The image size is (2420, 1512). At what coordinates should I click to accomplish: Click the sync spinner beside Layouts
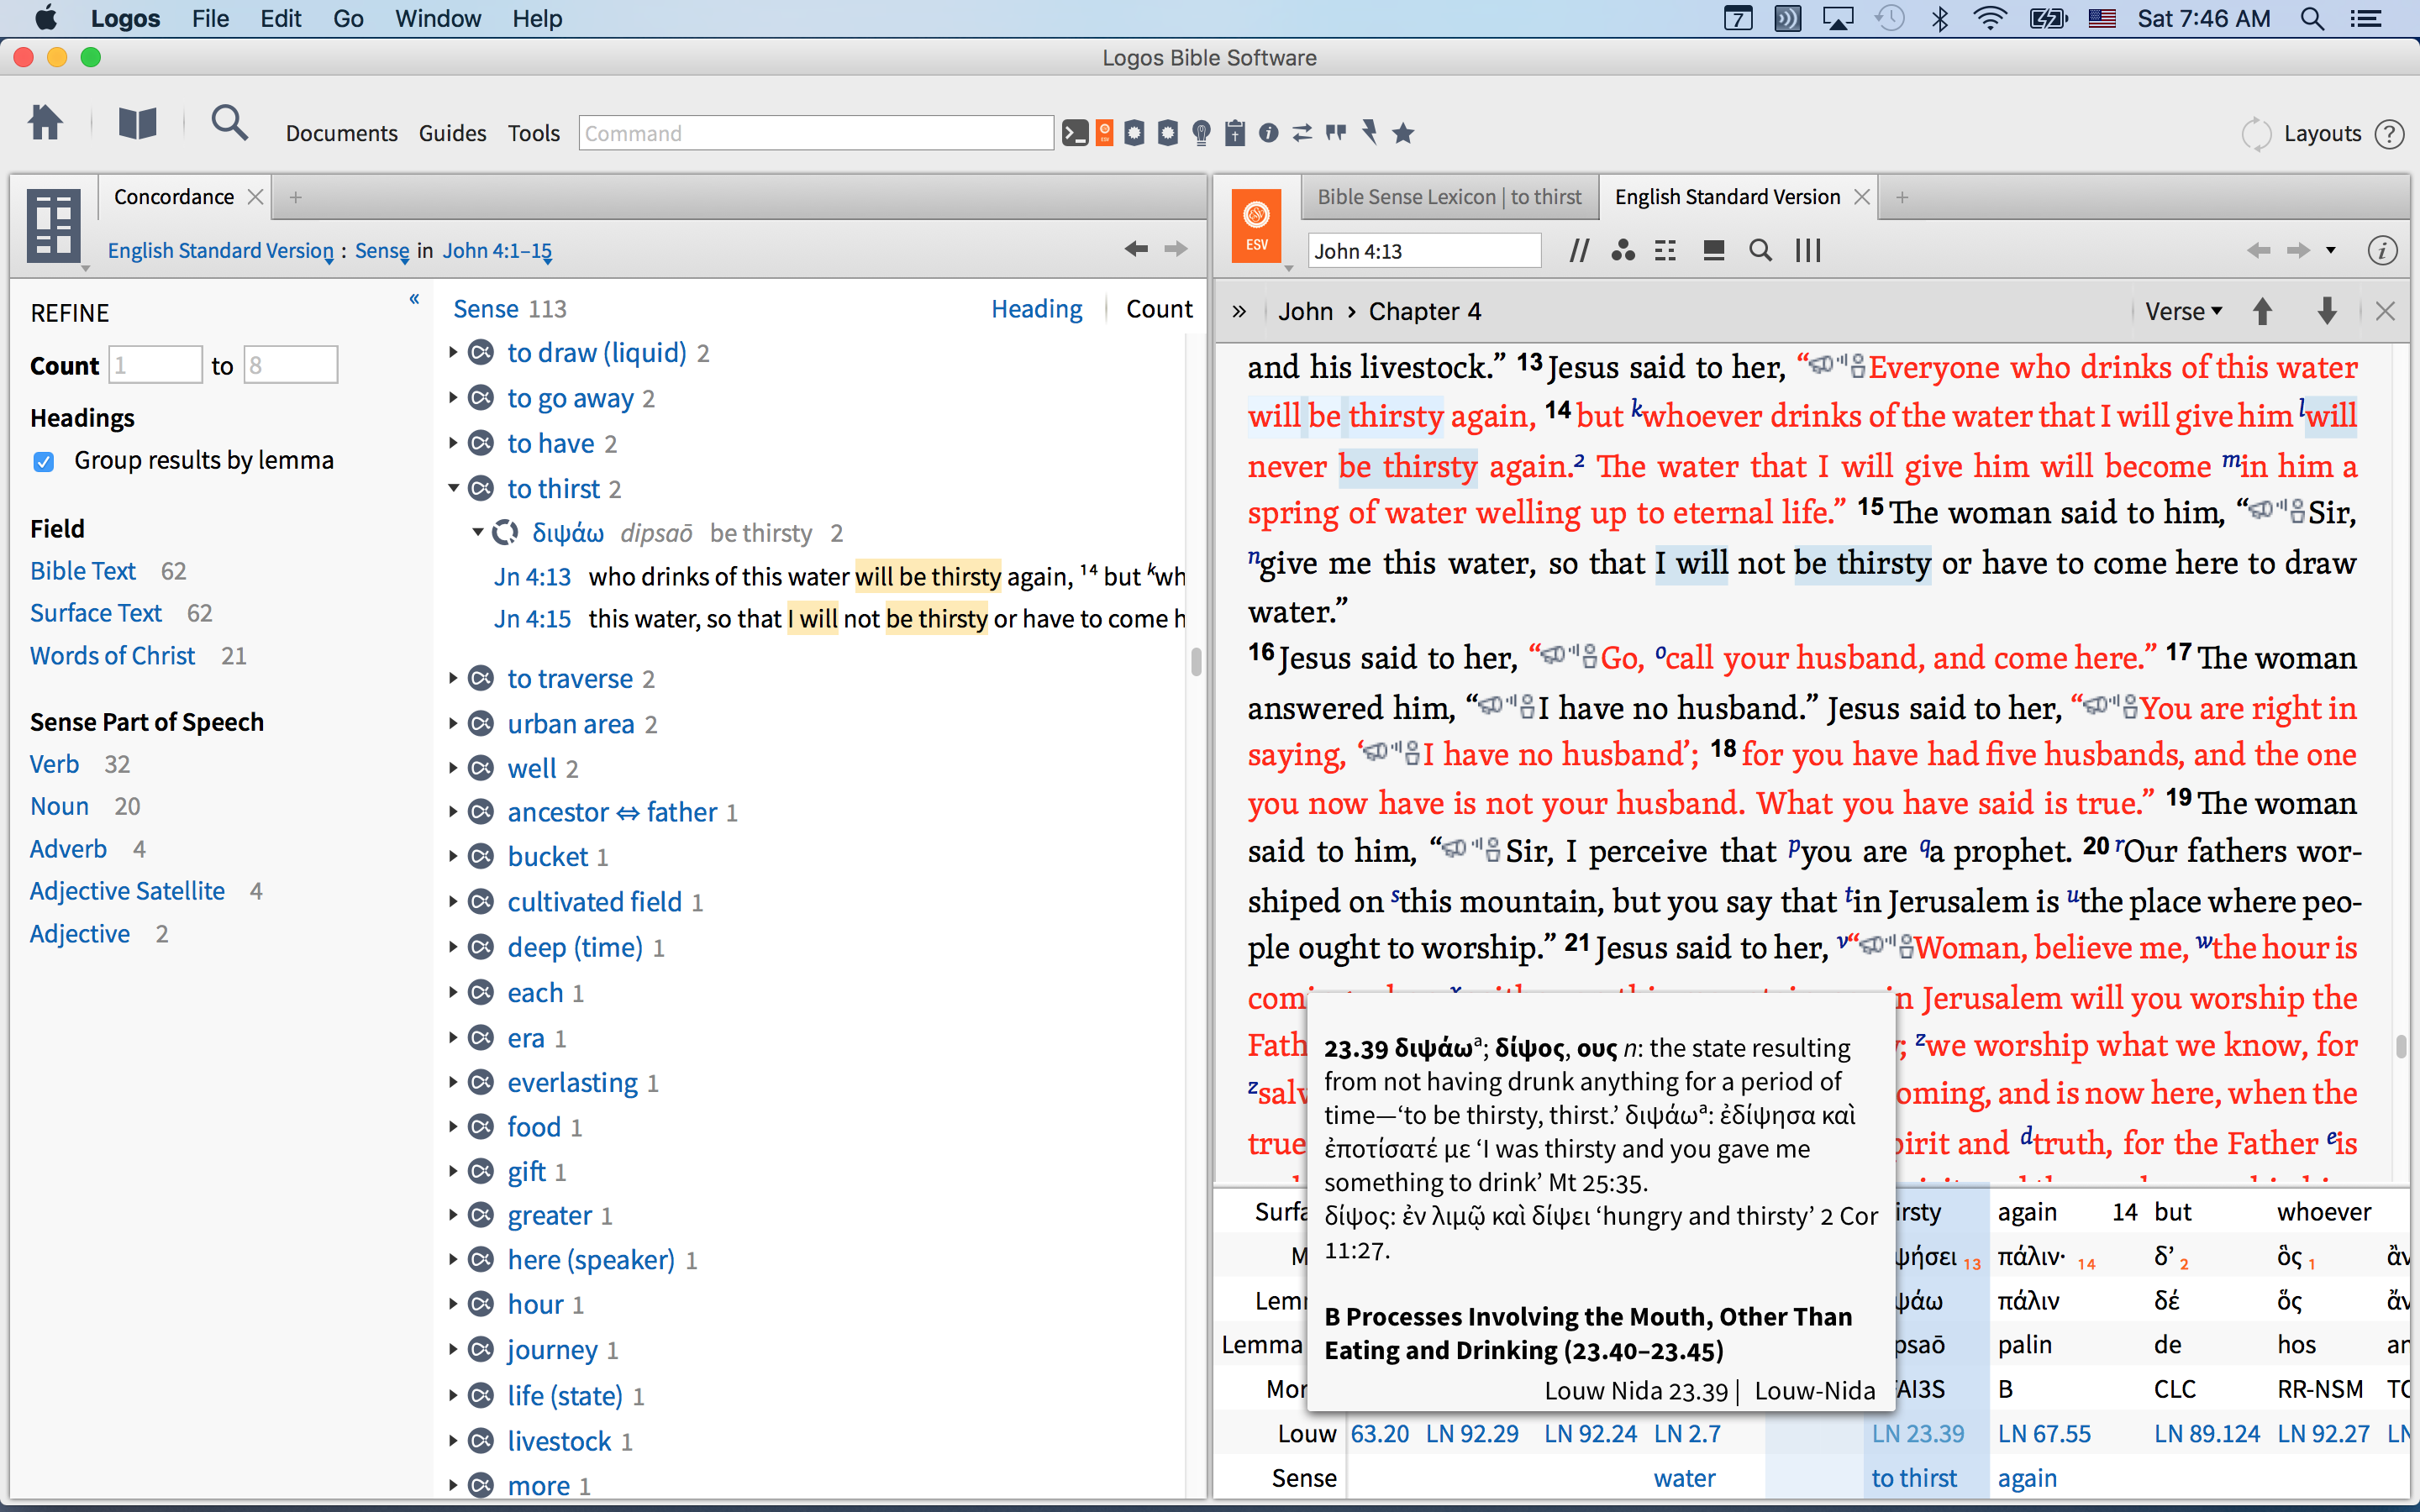[x=2256, y=134]
